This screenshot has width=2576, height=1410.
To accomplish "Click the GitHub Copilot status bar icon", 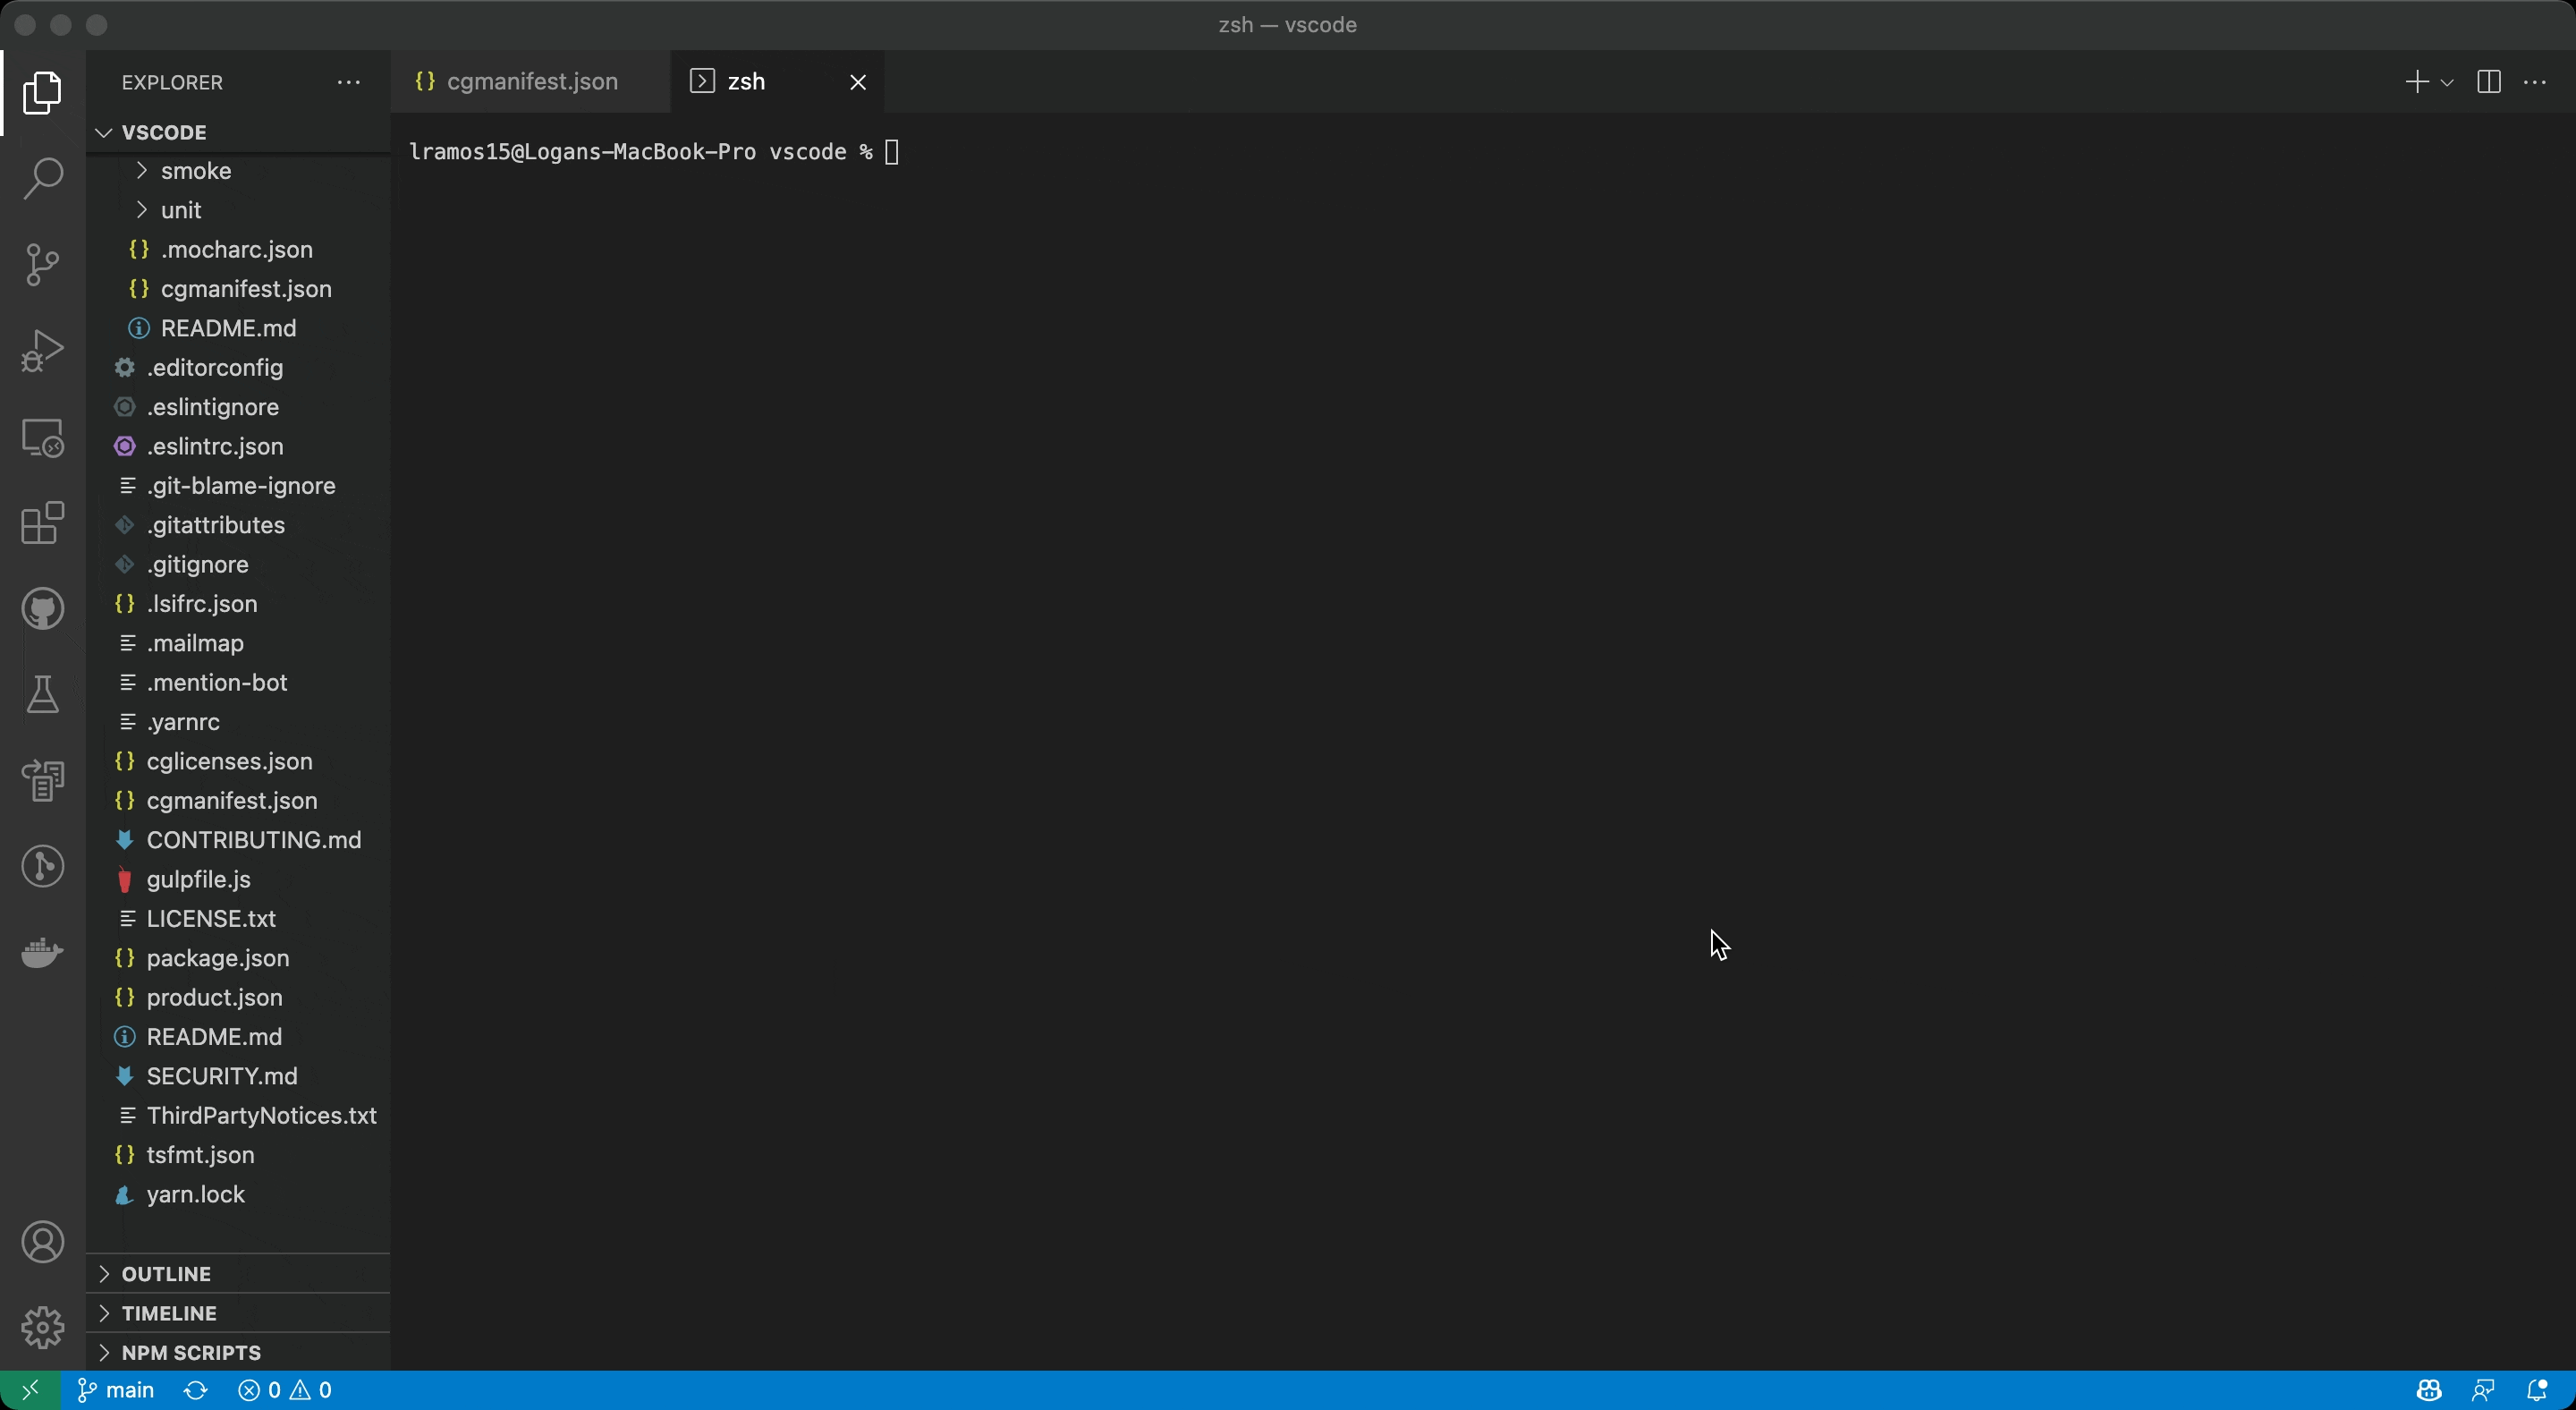I will tap(2428, 1389).
